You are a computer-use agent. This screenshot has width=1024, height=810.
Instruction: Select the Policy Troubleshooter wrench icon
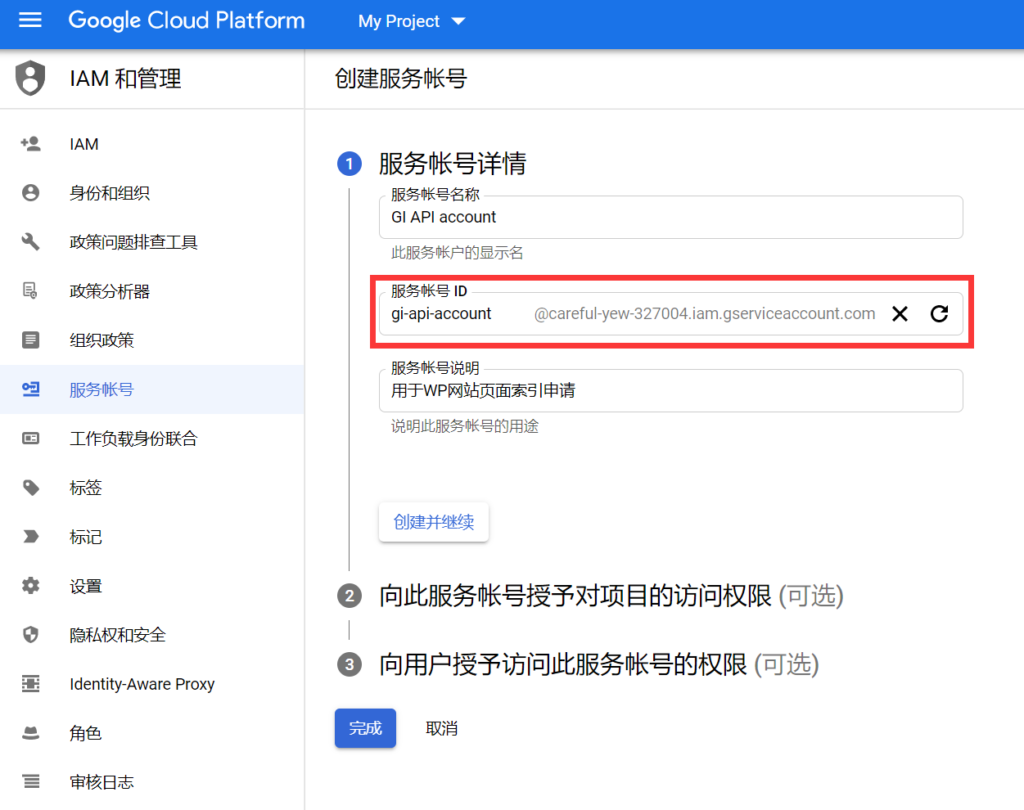(x=31, y=242)
